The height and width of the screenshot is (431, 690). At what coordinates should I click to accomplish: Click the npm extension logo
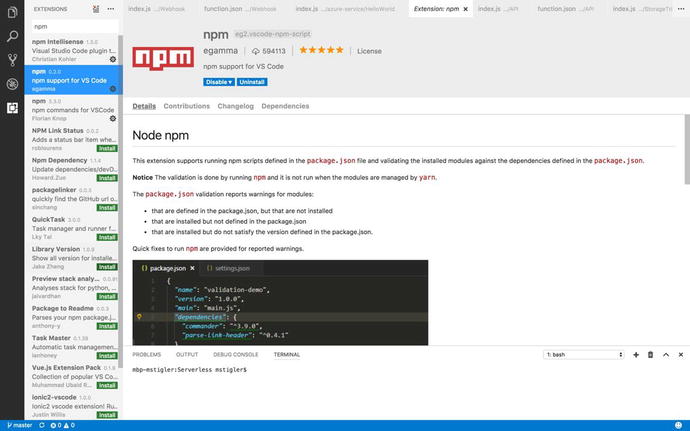coord(163,59)
